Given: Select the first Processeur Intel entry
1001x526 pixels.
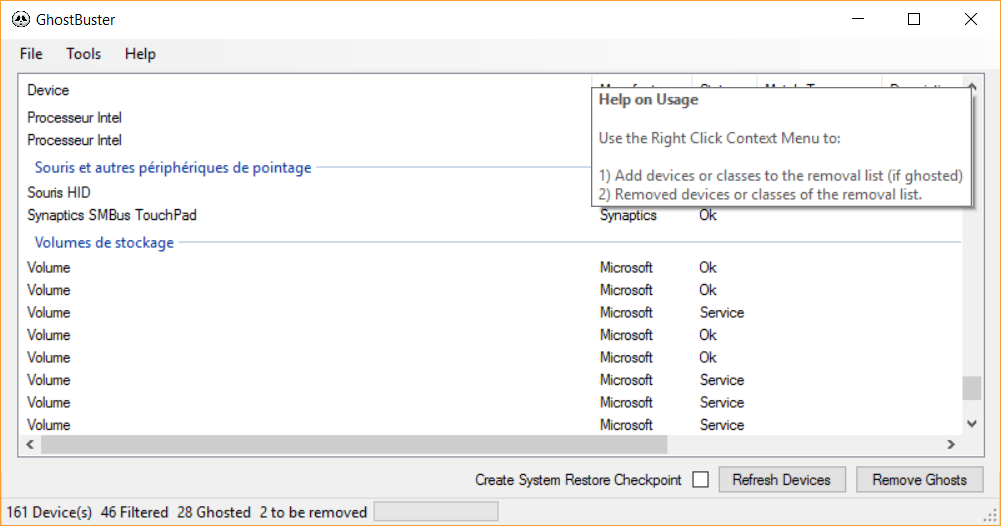Looking at the screenshot, I should pyautogui.click(x=74, y=118).
